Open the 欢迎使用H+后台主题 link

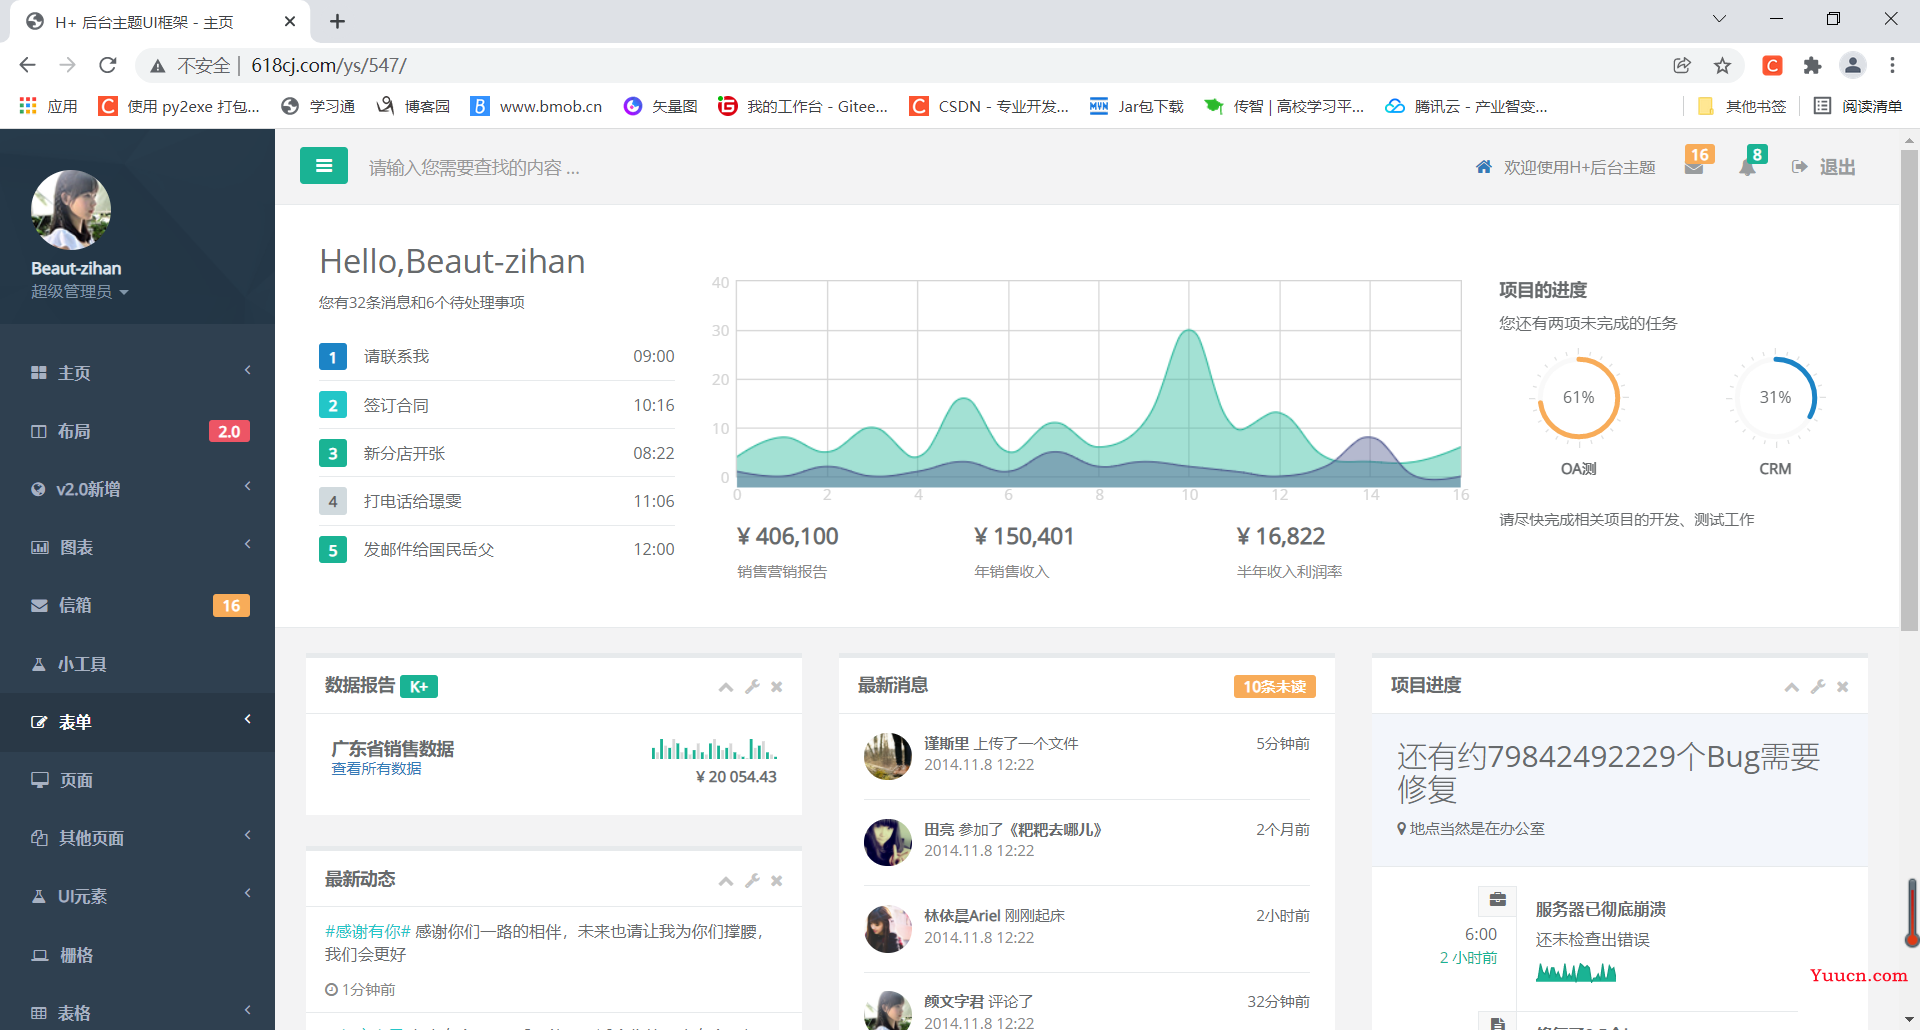(1579, 167)
